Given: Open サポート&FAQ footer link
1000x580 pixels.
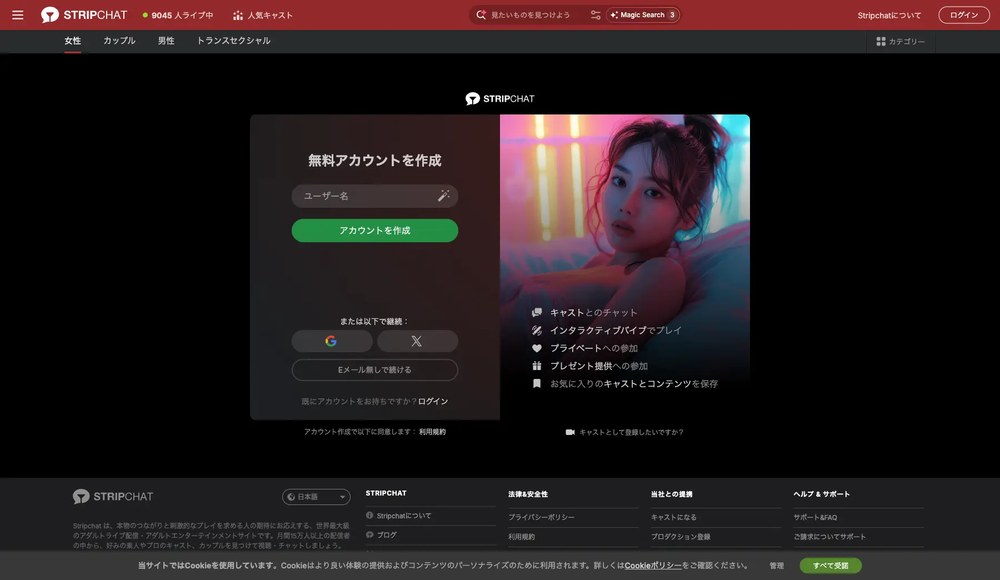Looking at the screenshot, I should (x=815, y=517).
